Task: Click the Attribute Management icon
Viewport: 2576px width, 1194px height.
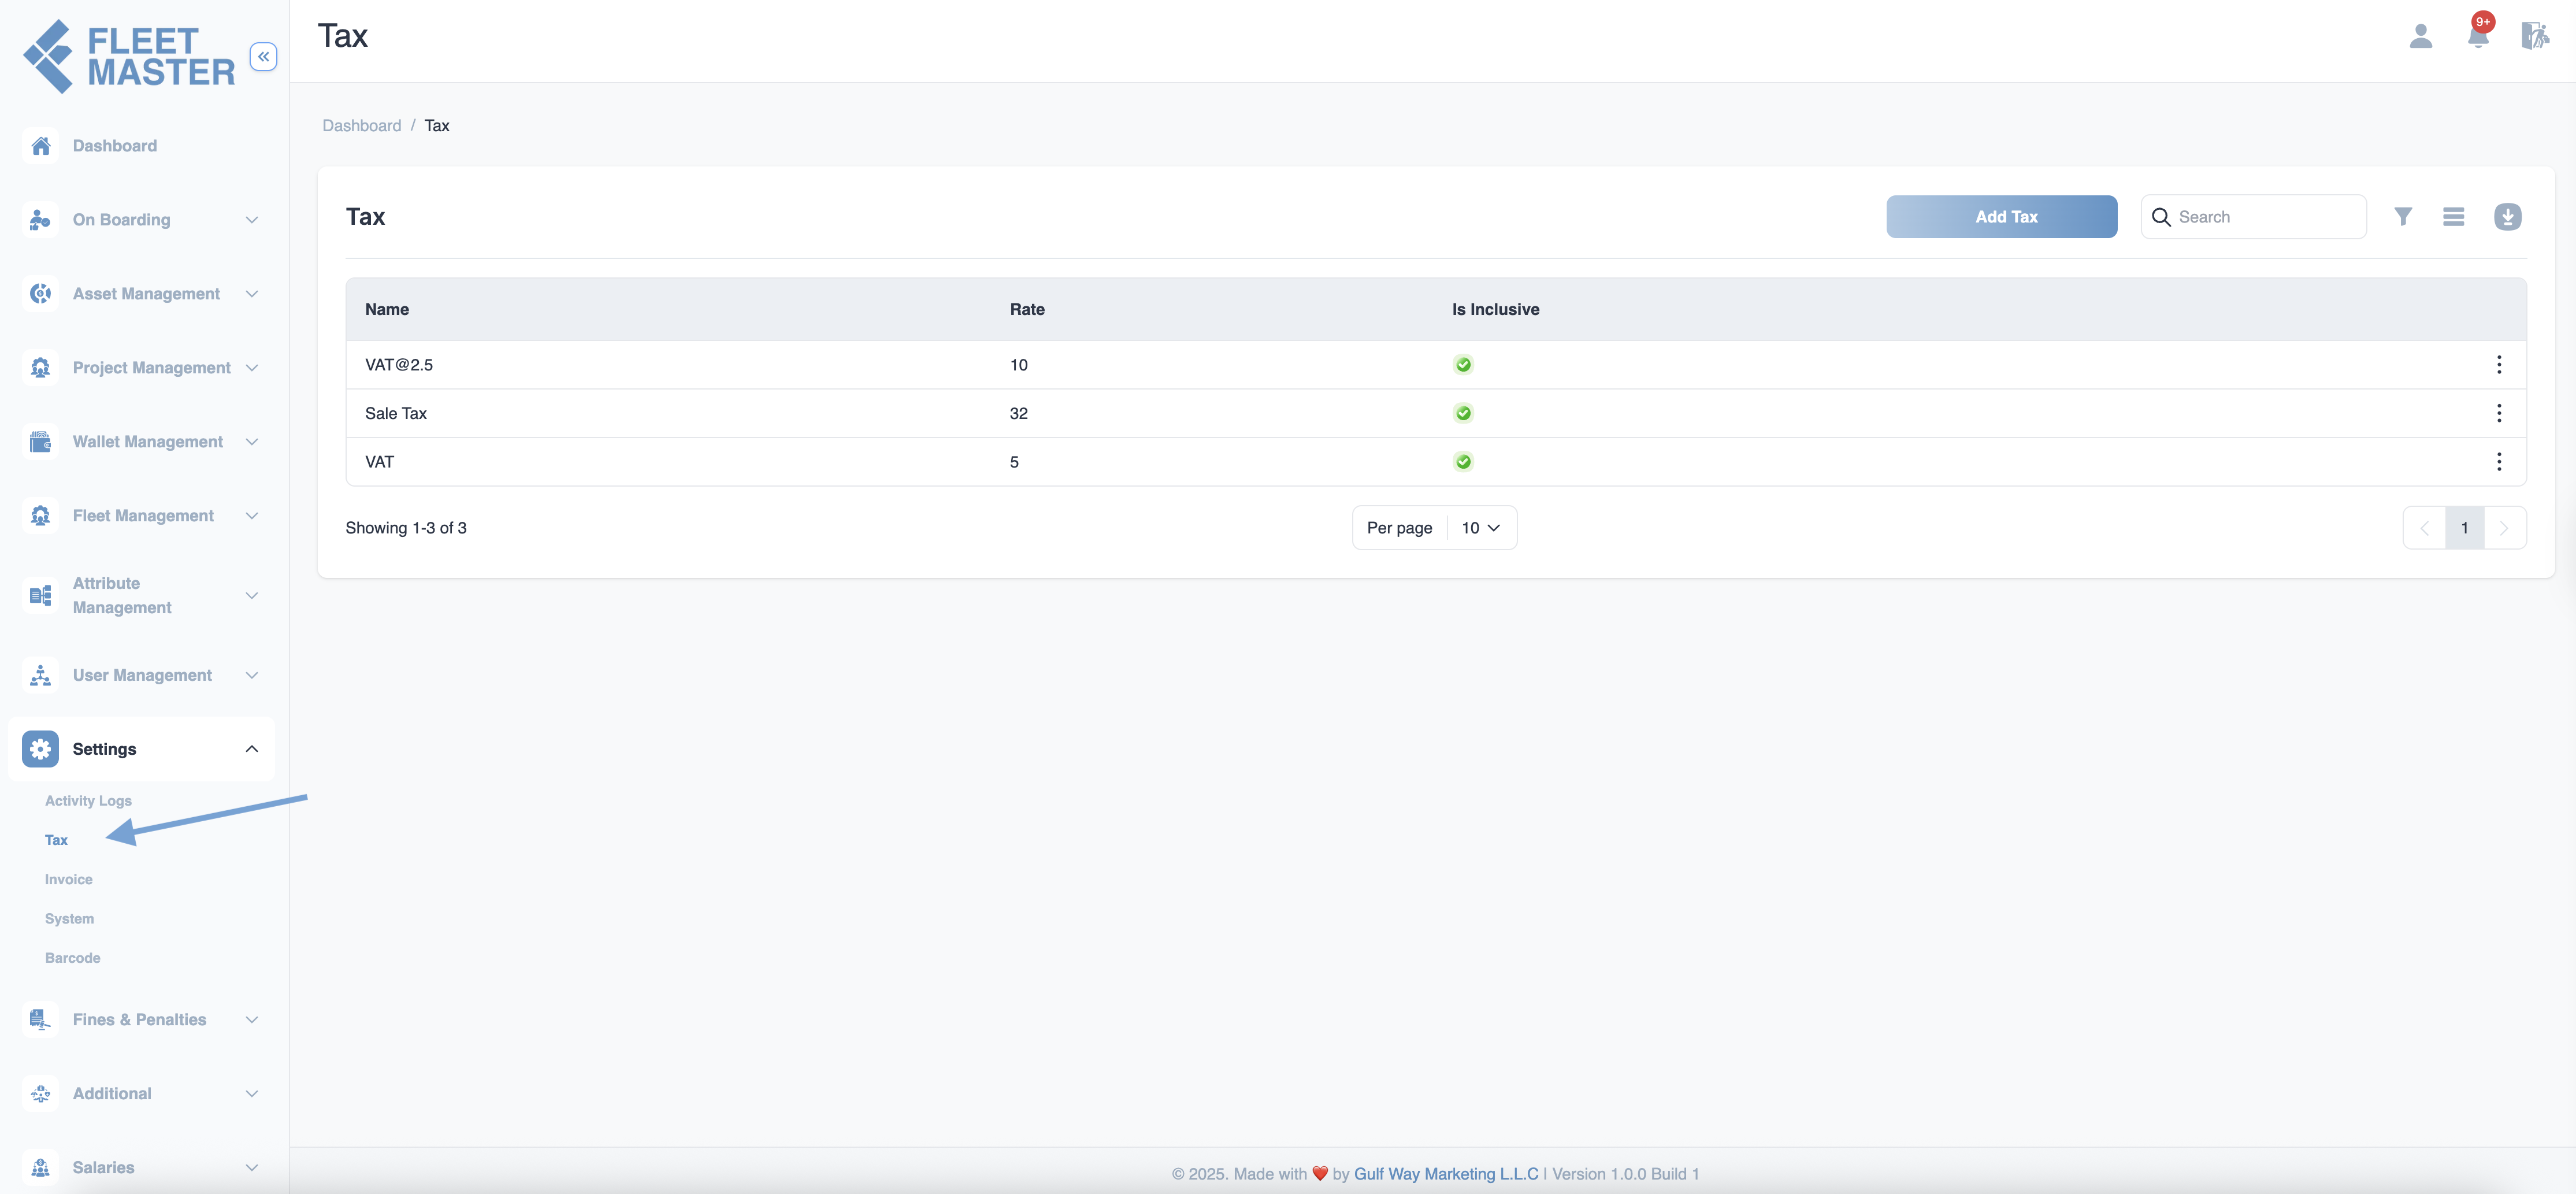Action: [x=40, y=596]
